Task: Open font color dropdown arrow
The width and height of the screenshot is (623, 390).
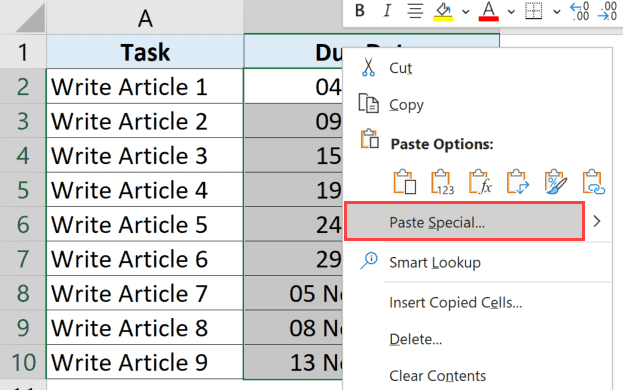Action: (511, 12)
